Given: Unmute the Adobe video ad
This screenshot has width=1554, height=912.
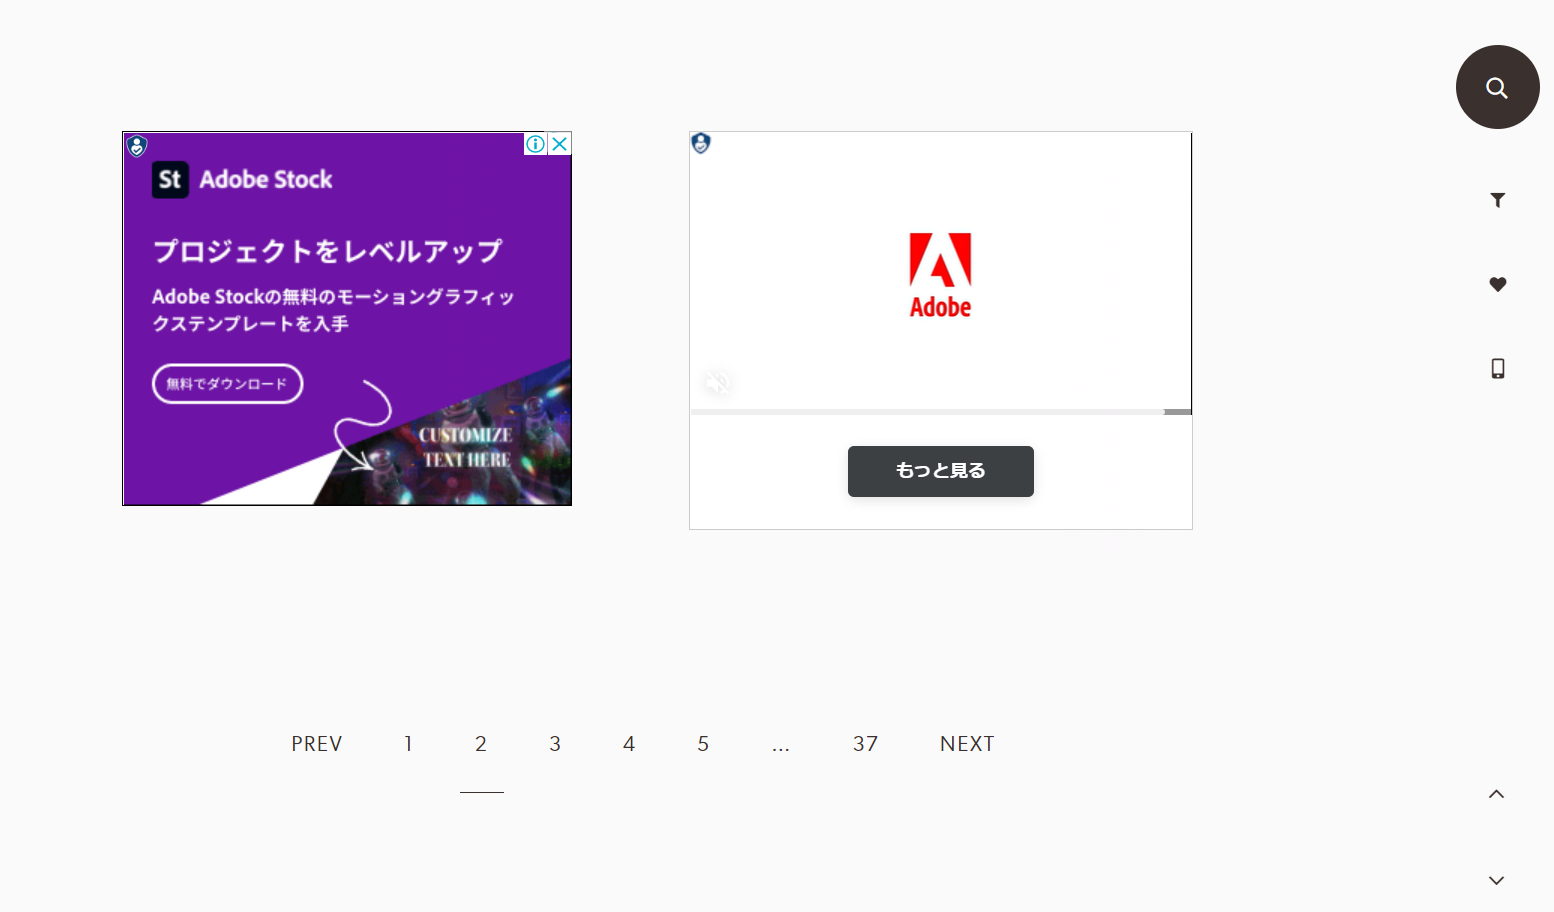Looking at the screenshot, I should click(x=717, y=382).
